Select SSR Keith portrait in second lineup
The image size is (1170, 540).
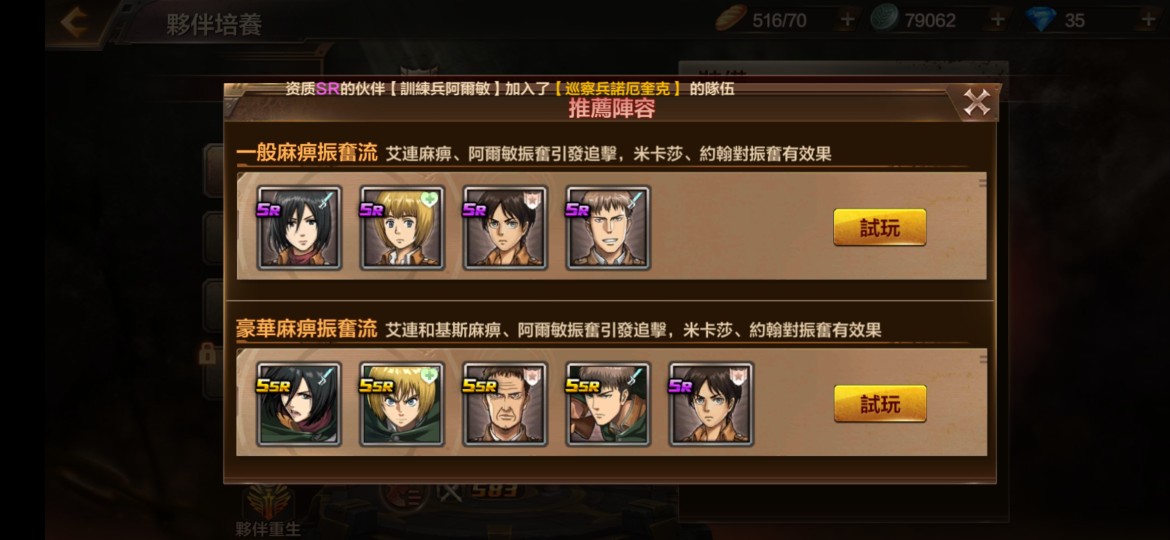pyautogui.click(x=505, y=404)
